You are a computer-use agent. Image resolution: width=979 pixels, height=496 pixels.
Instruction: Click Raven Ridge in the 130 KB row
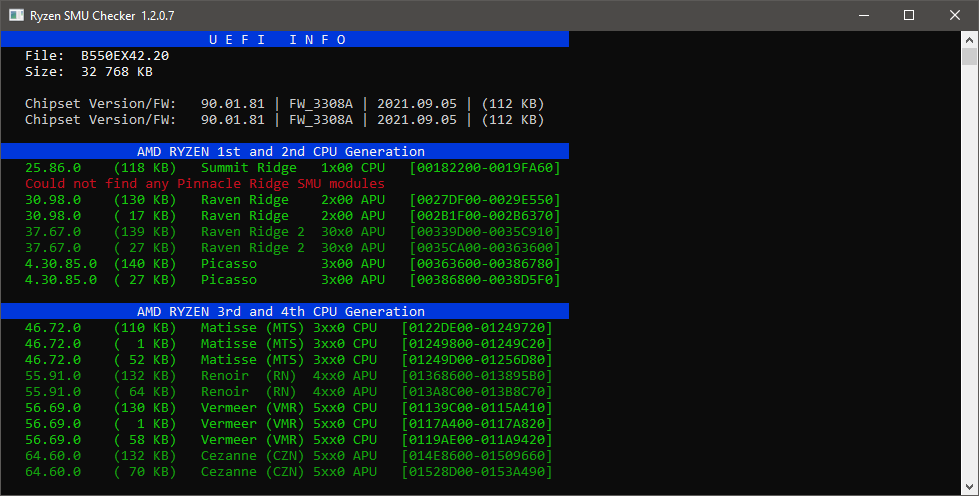point(245,200)
